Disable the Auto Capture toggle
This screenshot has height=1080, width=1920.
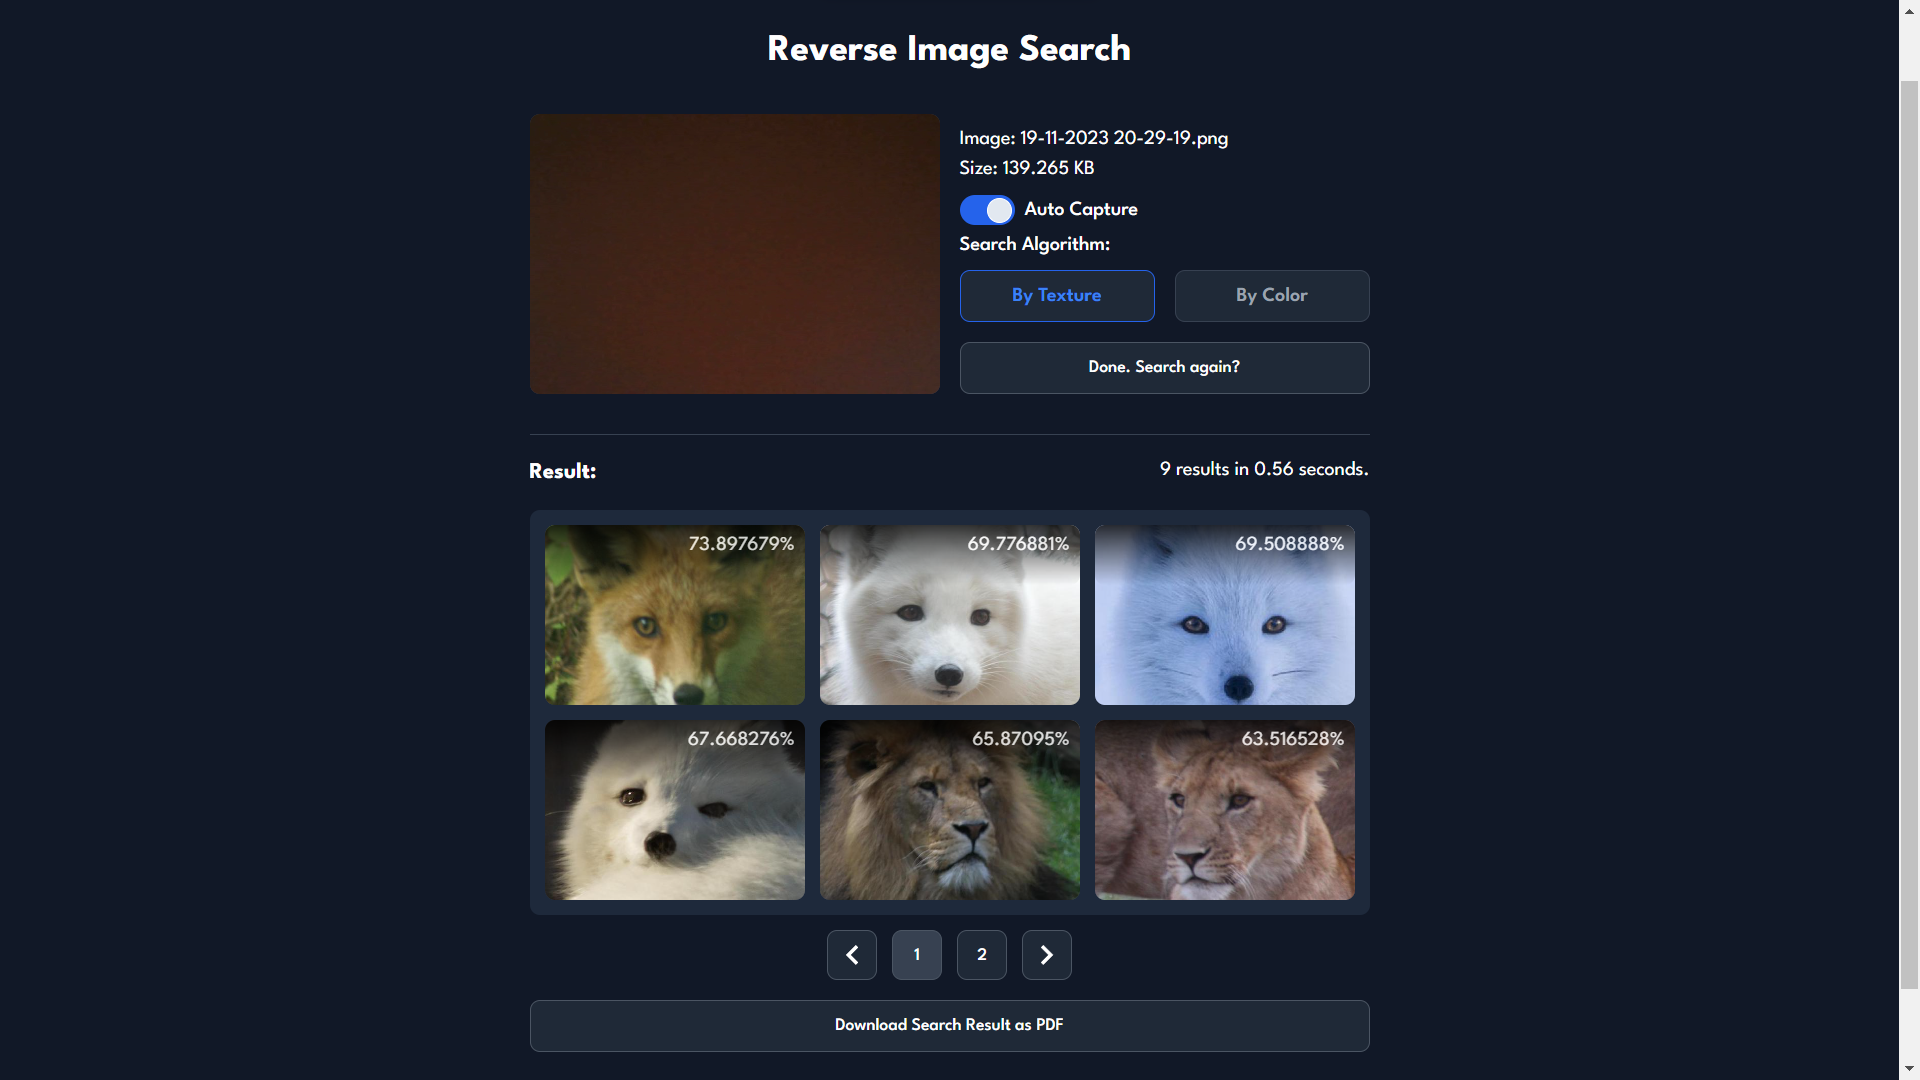point(986,210)
